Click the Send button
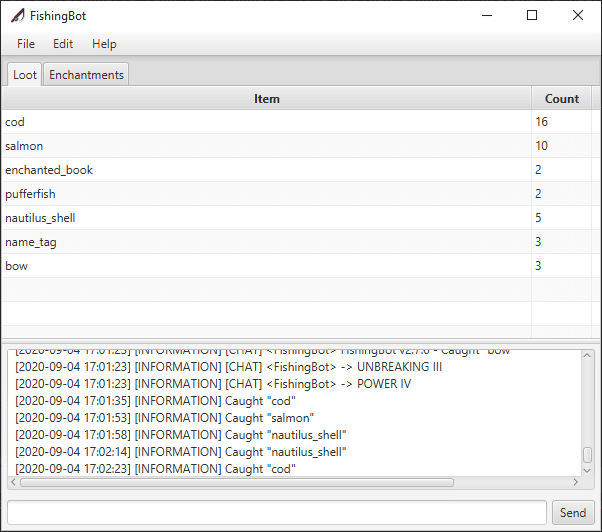Viewport: 602px width, 532px height. click(x=573, y=512)
